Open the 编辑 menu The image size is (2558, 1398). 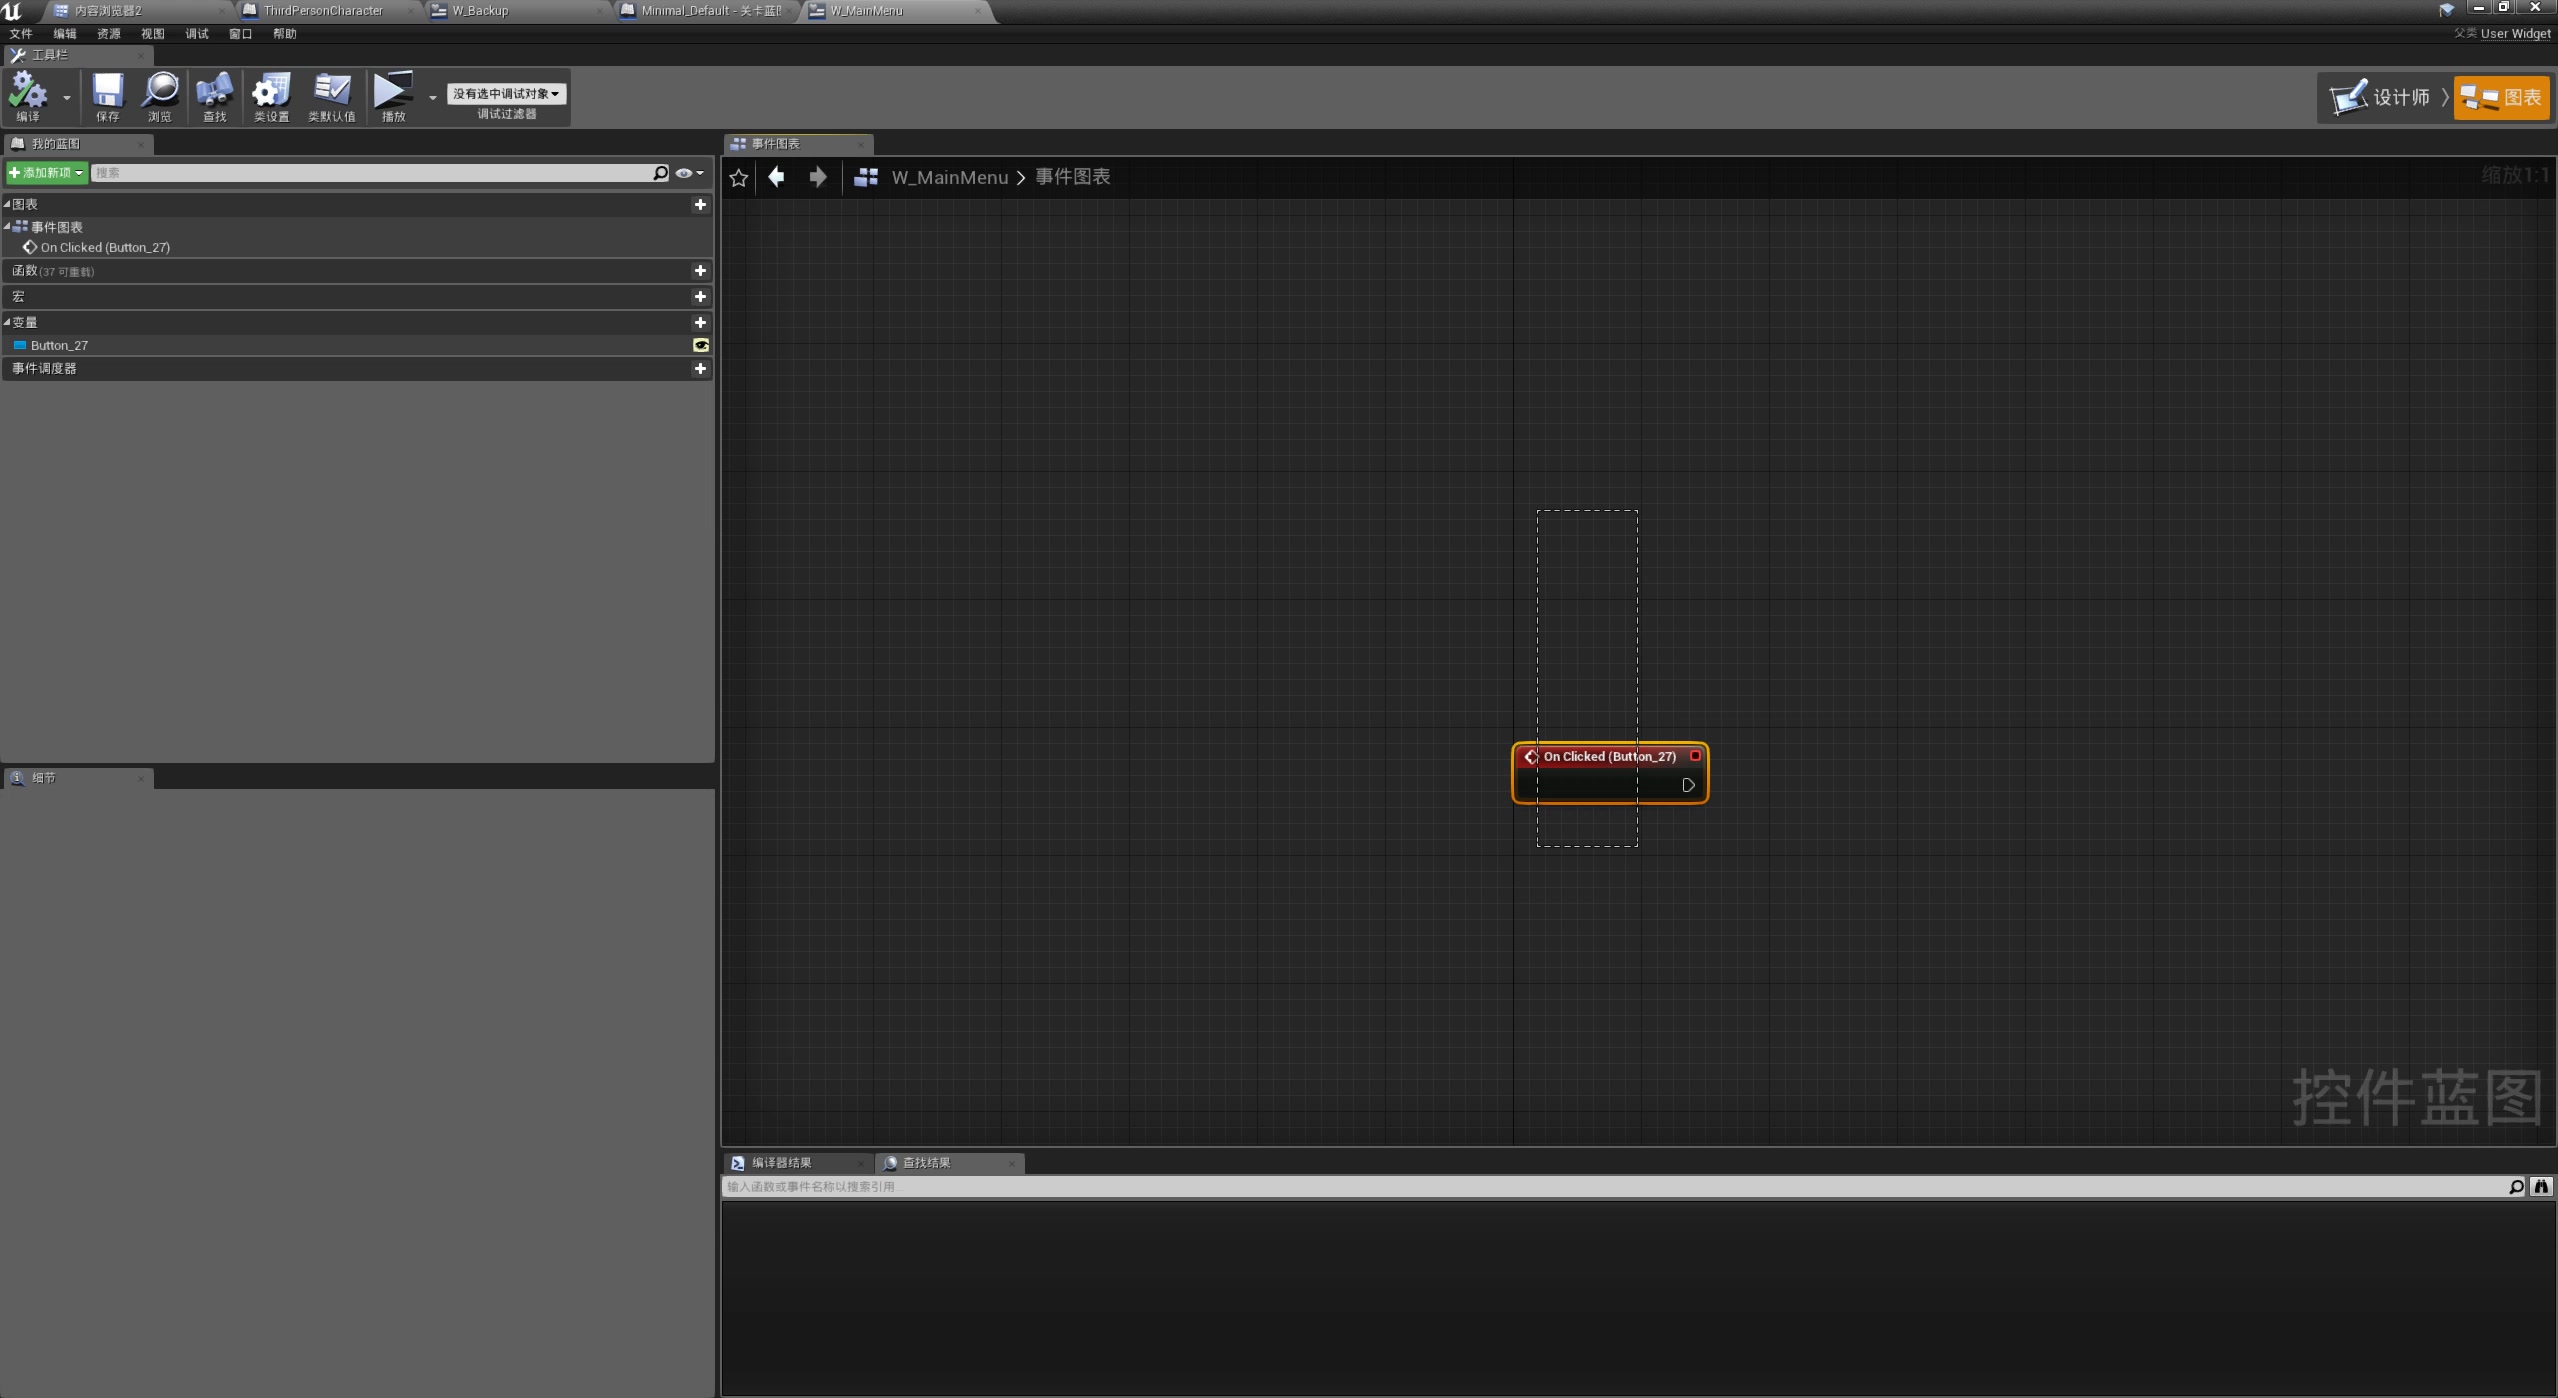[x=65, y=34]
